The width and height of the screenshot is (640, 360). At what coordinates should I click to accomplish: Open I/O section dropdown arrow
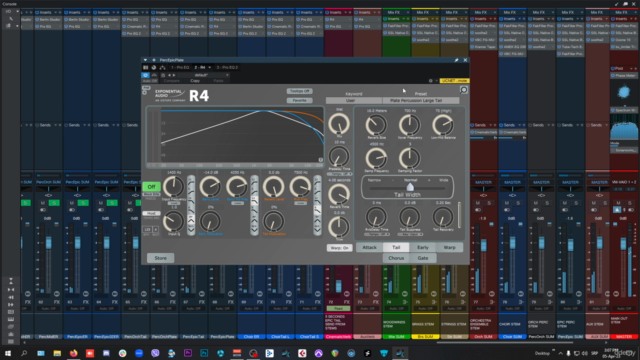(x=17, y=11)
